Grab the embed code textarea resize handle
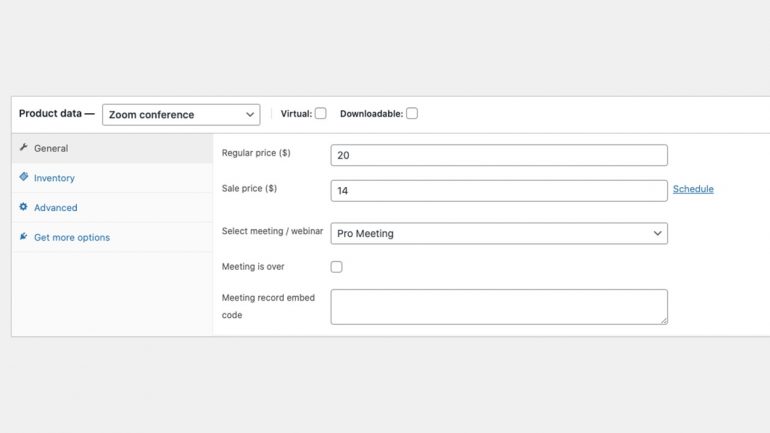The image size is (770, 433). click(664, 321)
